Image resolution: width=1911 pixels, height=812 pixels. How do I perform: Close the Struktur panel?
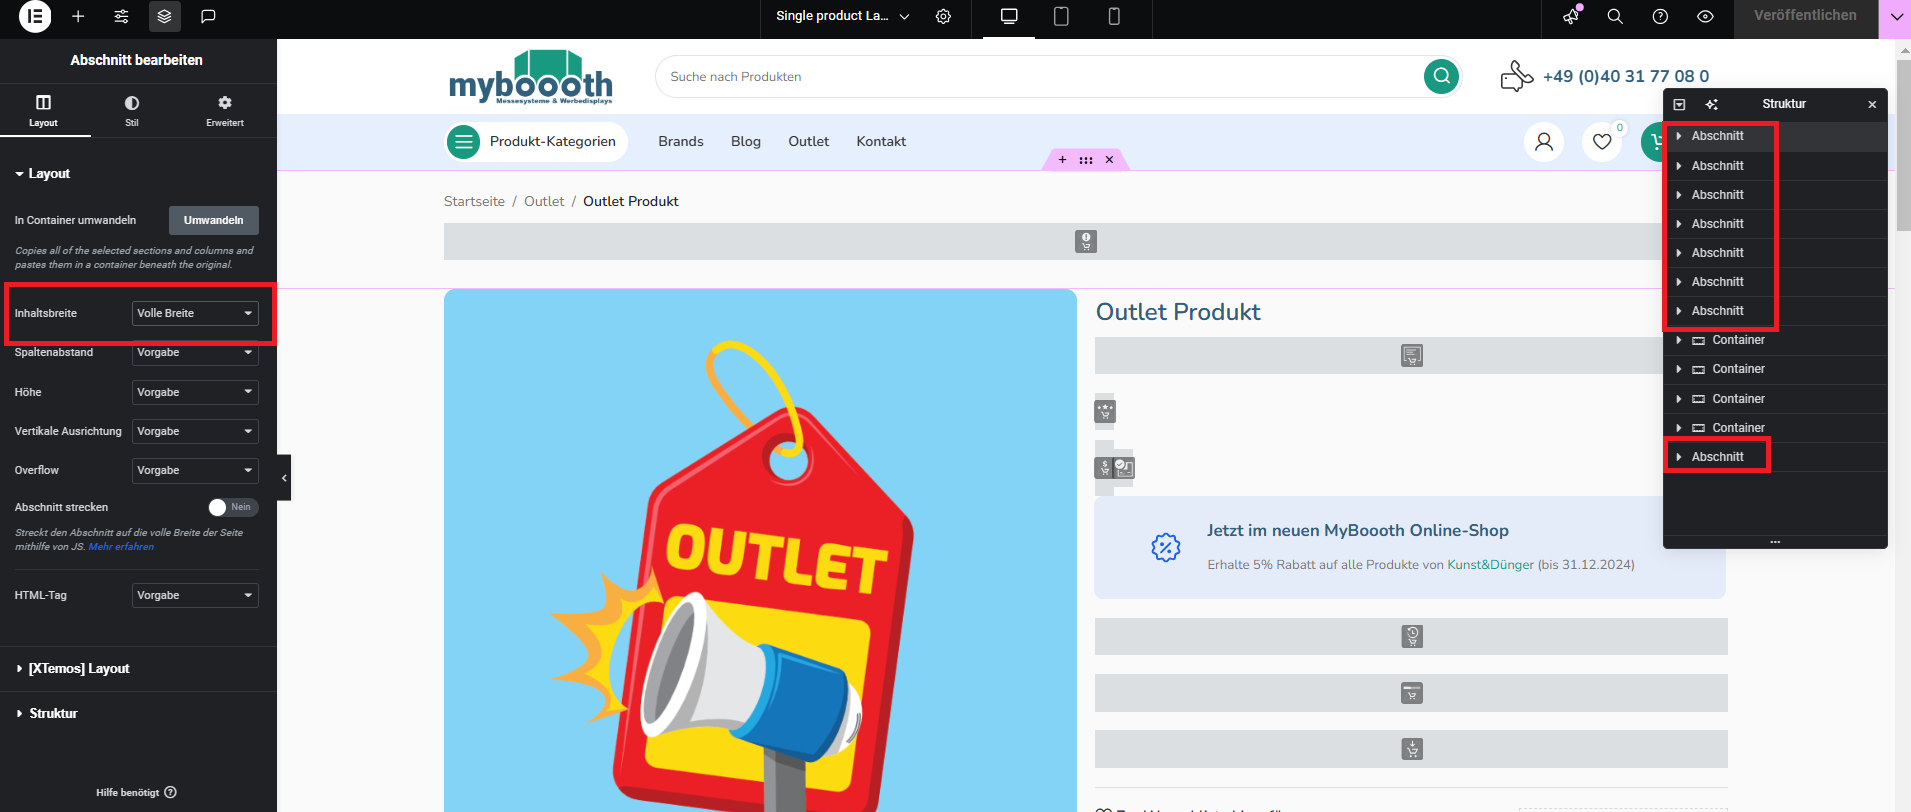pos(1872,104)
